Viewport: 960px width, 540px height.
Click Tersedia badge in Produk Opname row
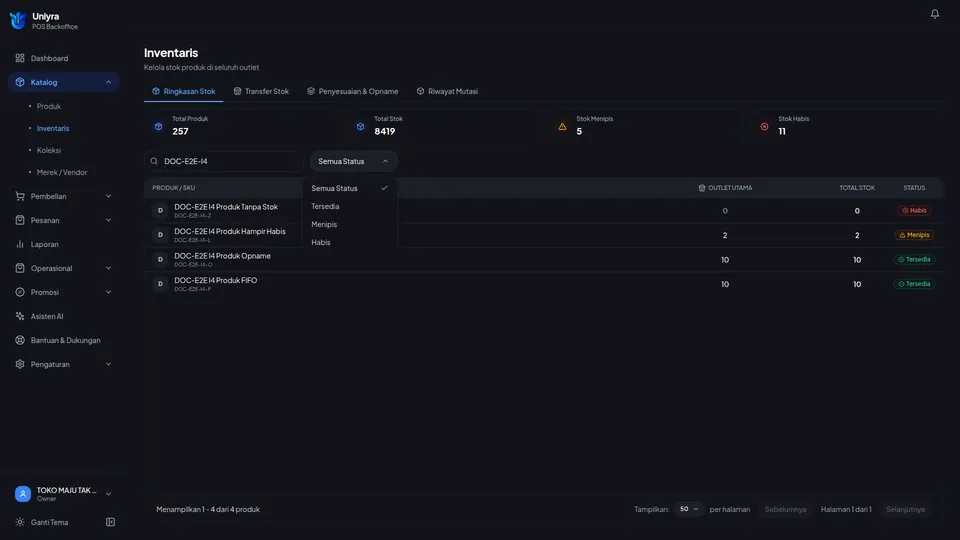pyautogui.click(x=914, y=260)
